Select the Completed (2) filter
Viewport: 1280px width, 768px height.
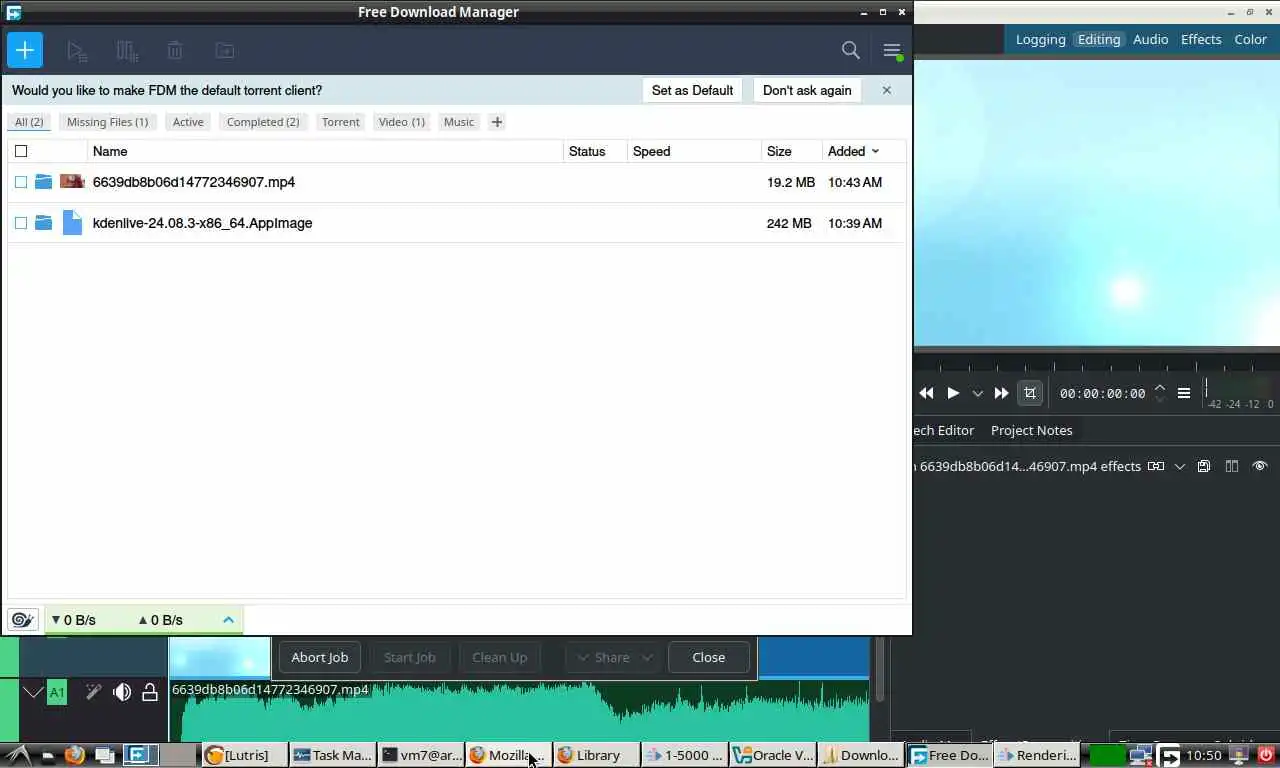(x=263, y=122)
